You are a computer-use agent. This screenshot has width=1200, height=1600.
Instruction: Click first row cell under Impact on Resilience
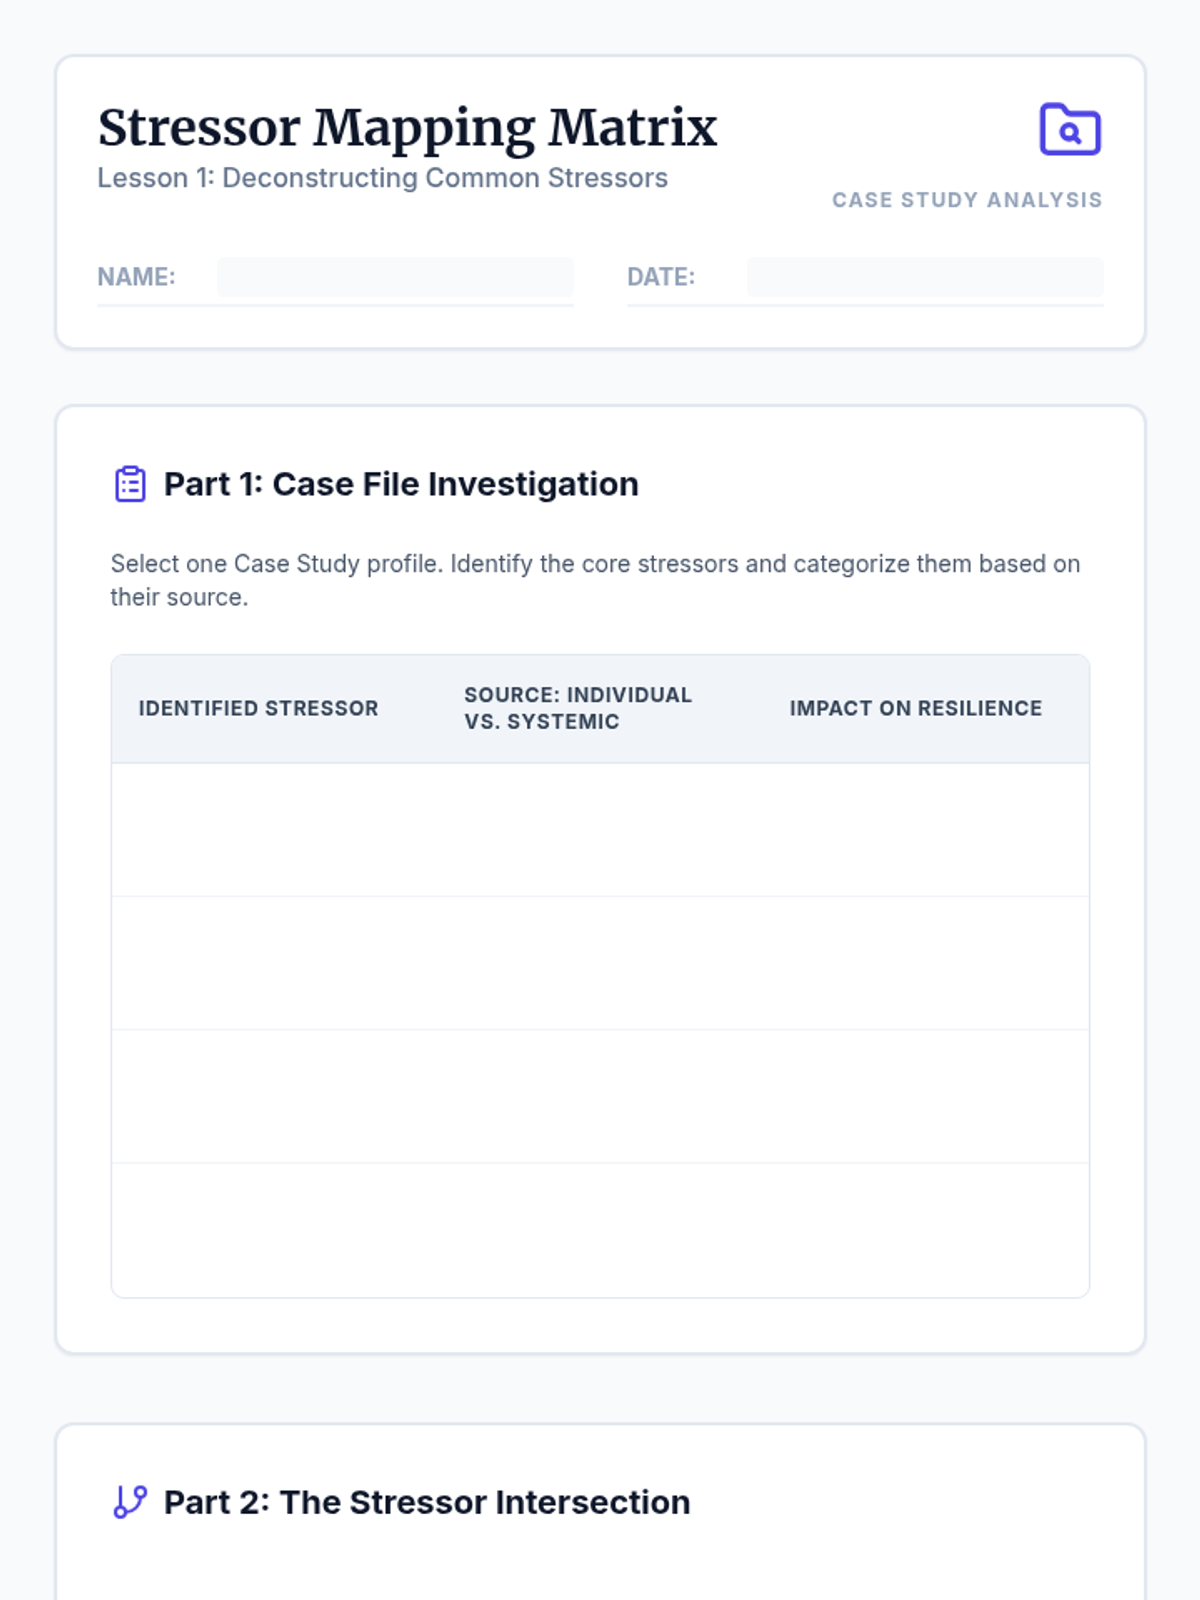(x=926, y=830)
